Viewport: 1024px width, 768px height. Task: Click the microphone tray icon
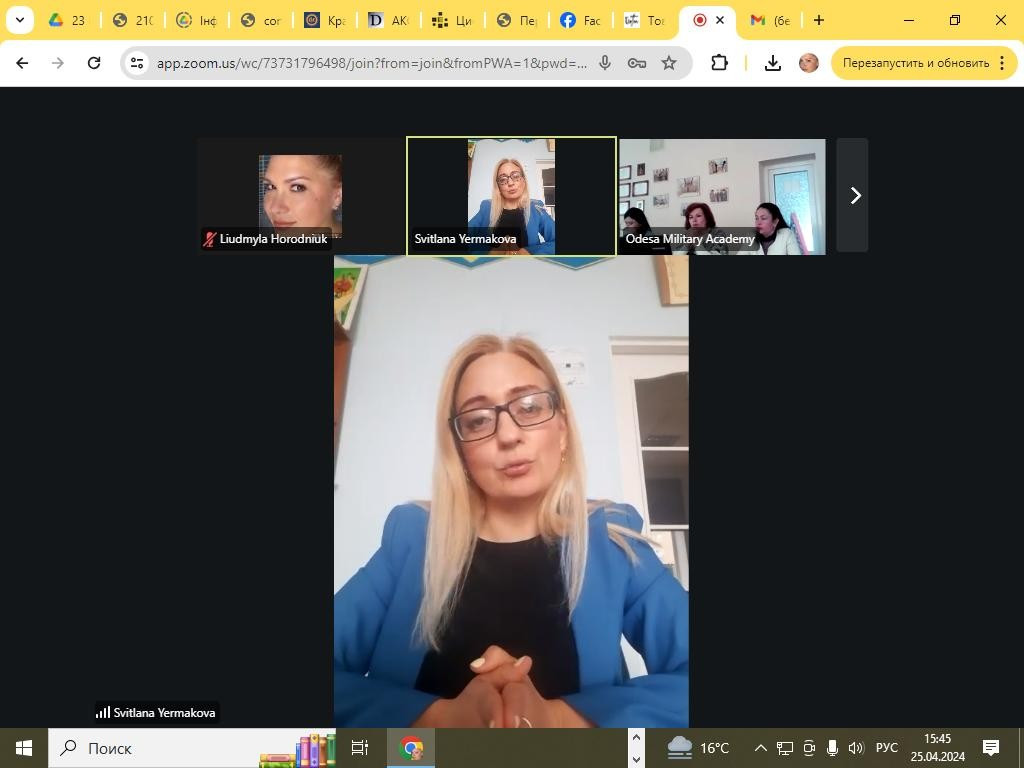click(x=833, y=748)
